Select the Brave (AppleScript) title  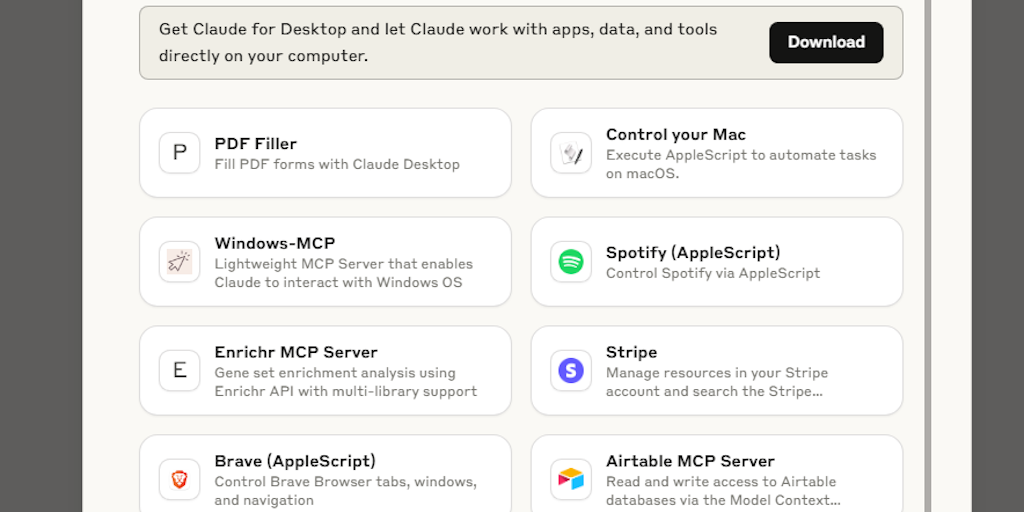point(295,461)
